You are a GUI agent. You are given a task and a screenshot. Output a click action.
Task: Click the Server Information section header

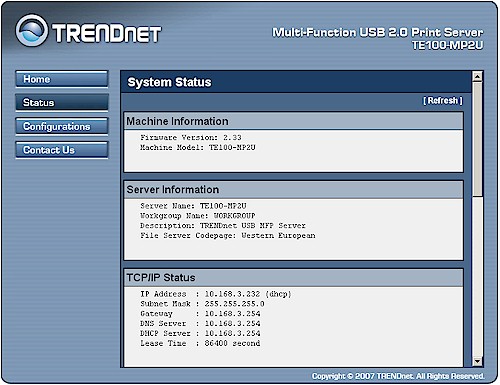pos(293,189)
